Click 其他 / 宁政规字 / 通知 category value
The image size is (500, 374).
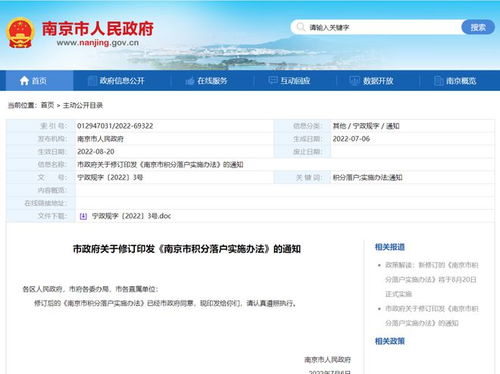click(x=366, y=126)
